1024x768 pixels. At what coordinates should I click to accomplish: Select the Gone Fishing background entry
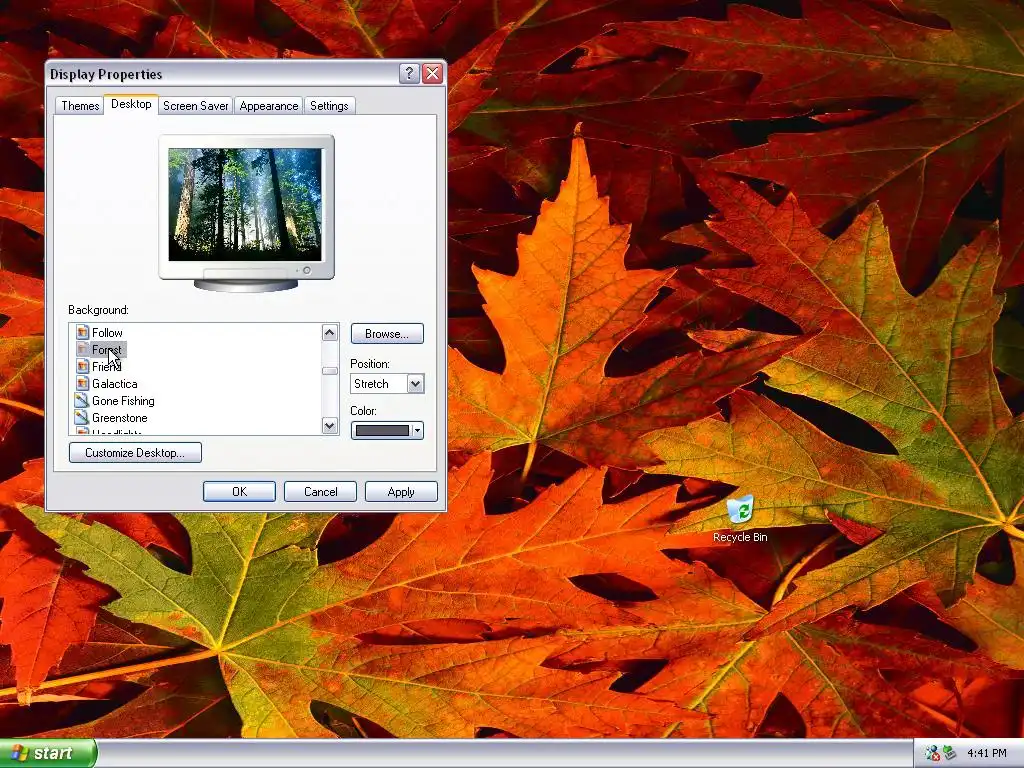pyautogui.click(x=123, y=400)
